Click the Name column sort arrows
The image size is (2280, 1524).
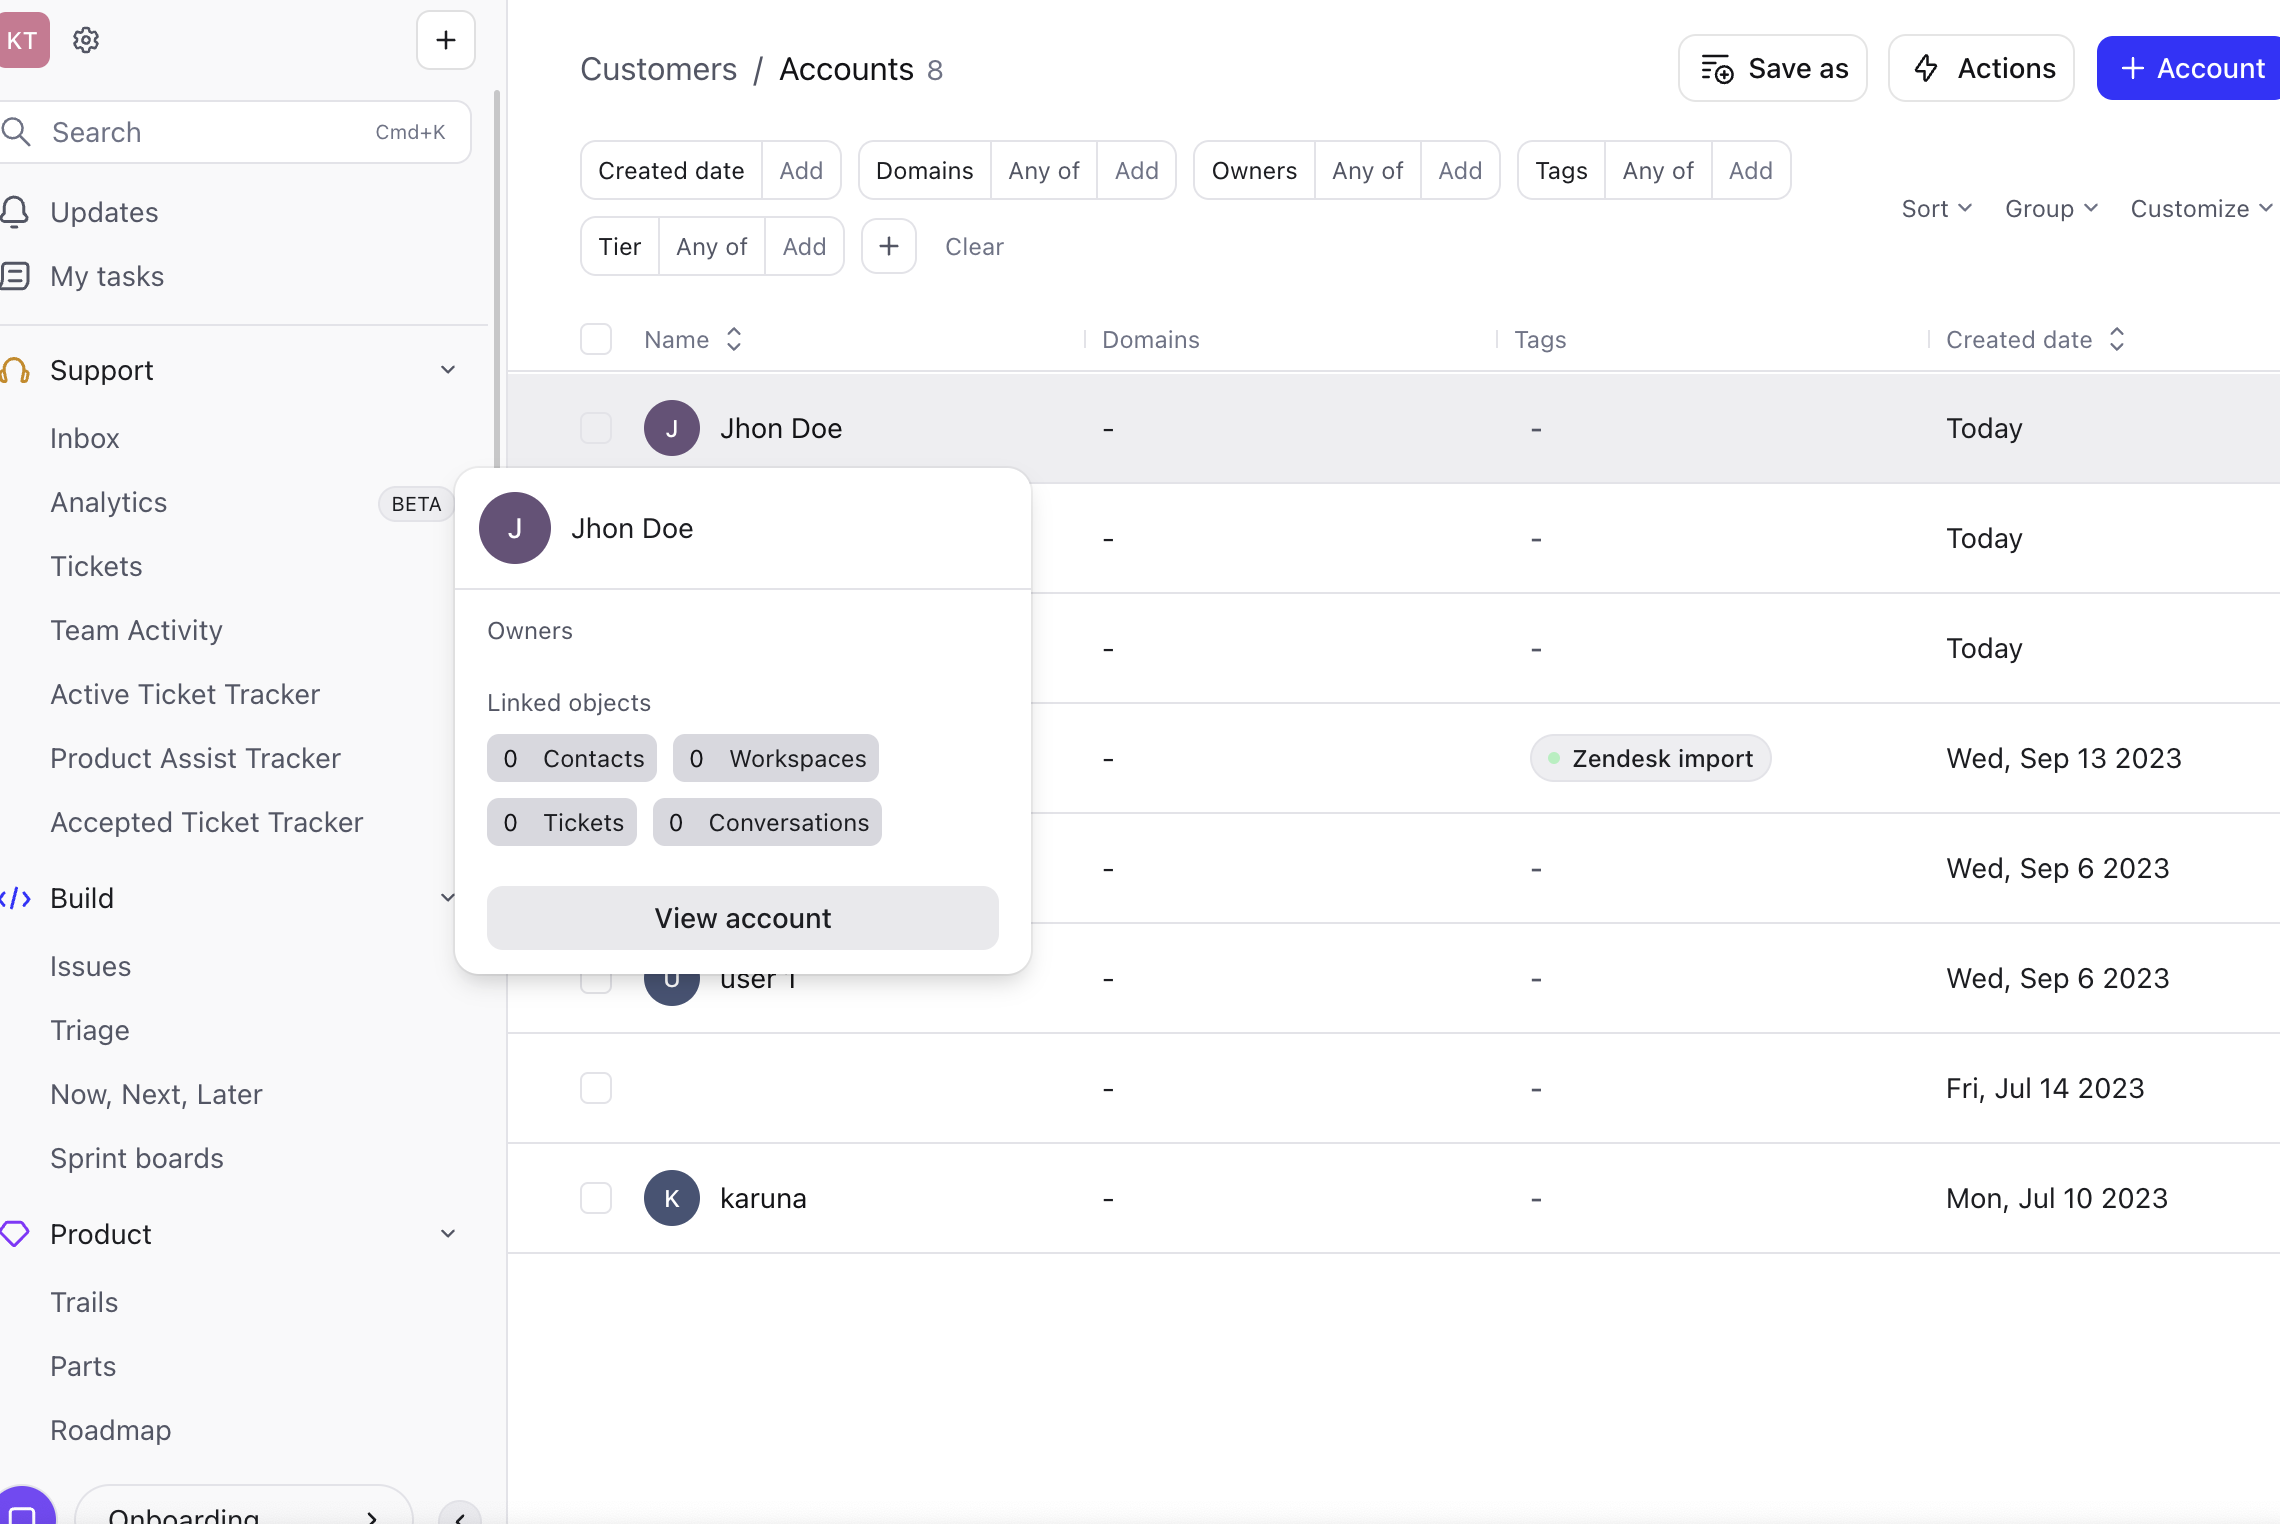[733, 339]
